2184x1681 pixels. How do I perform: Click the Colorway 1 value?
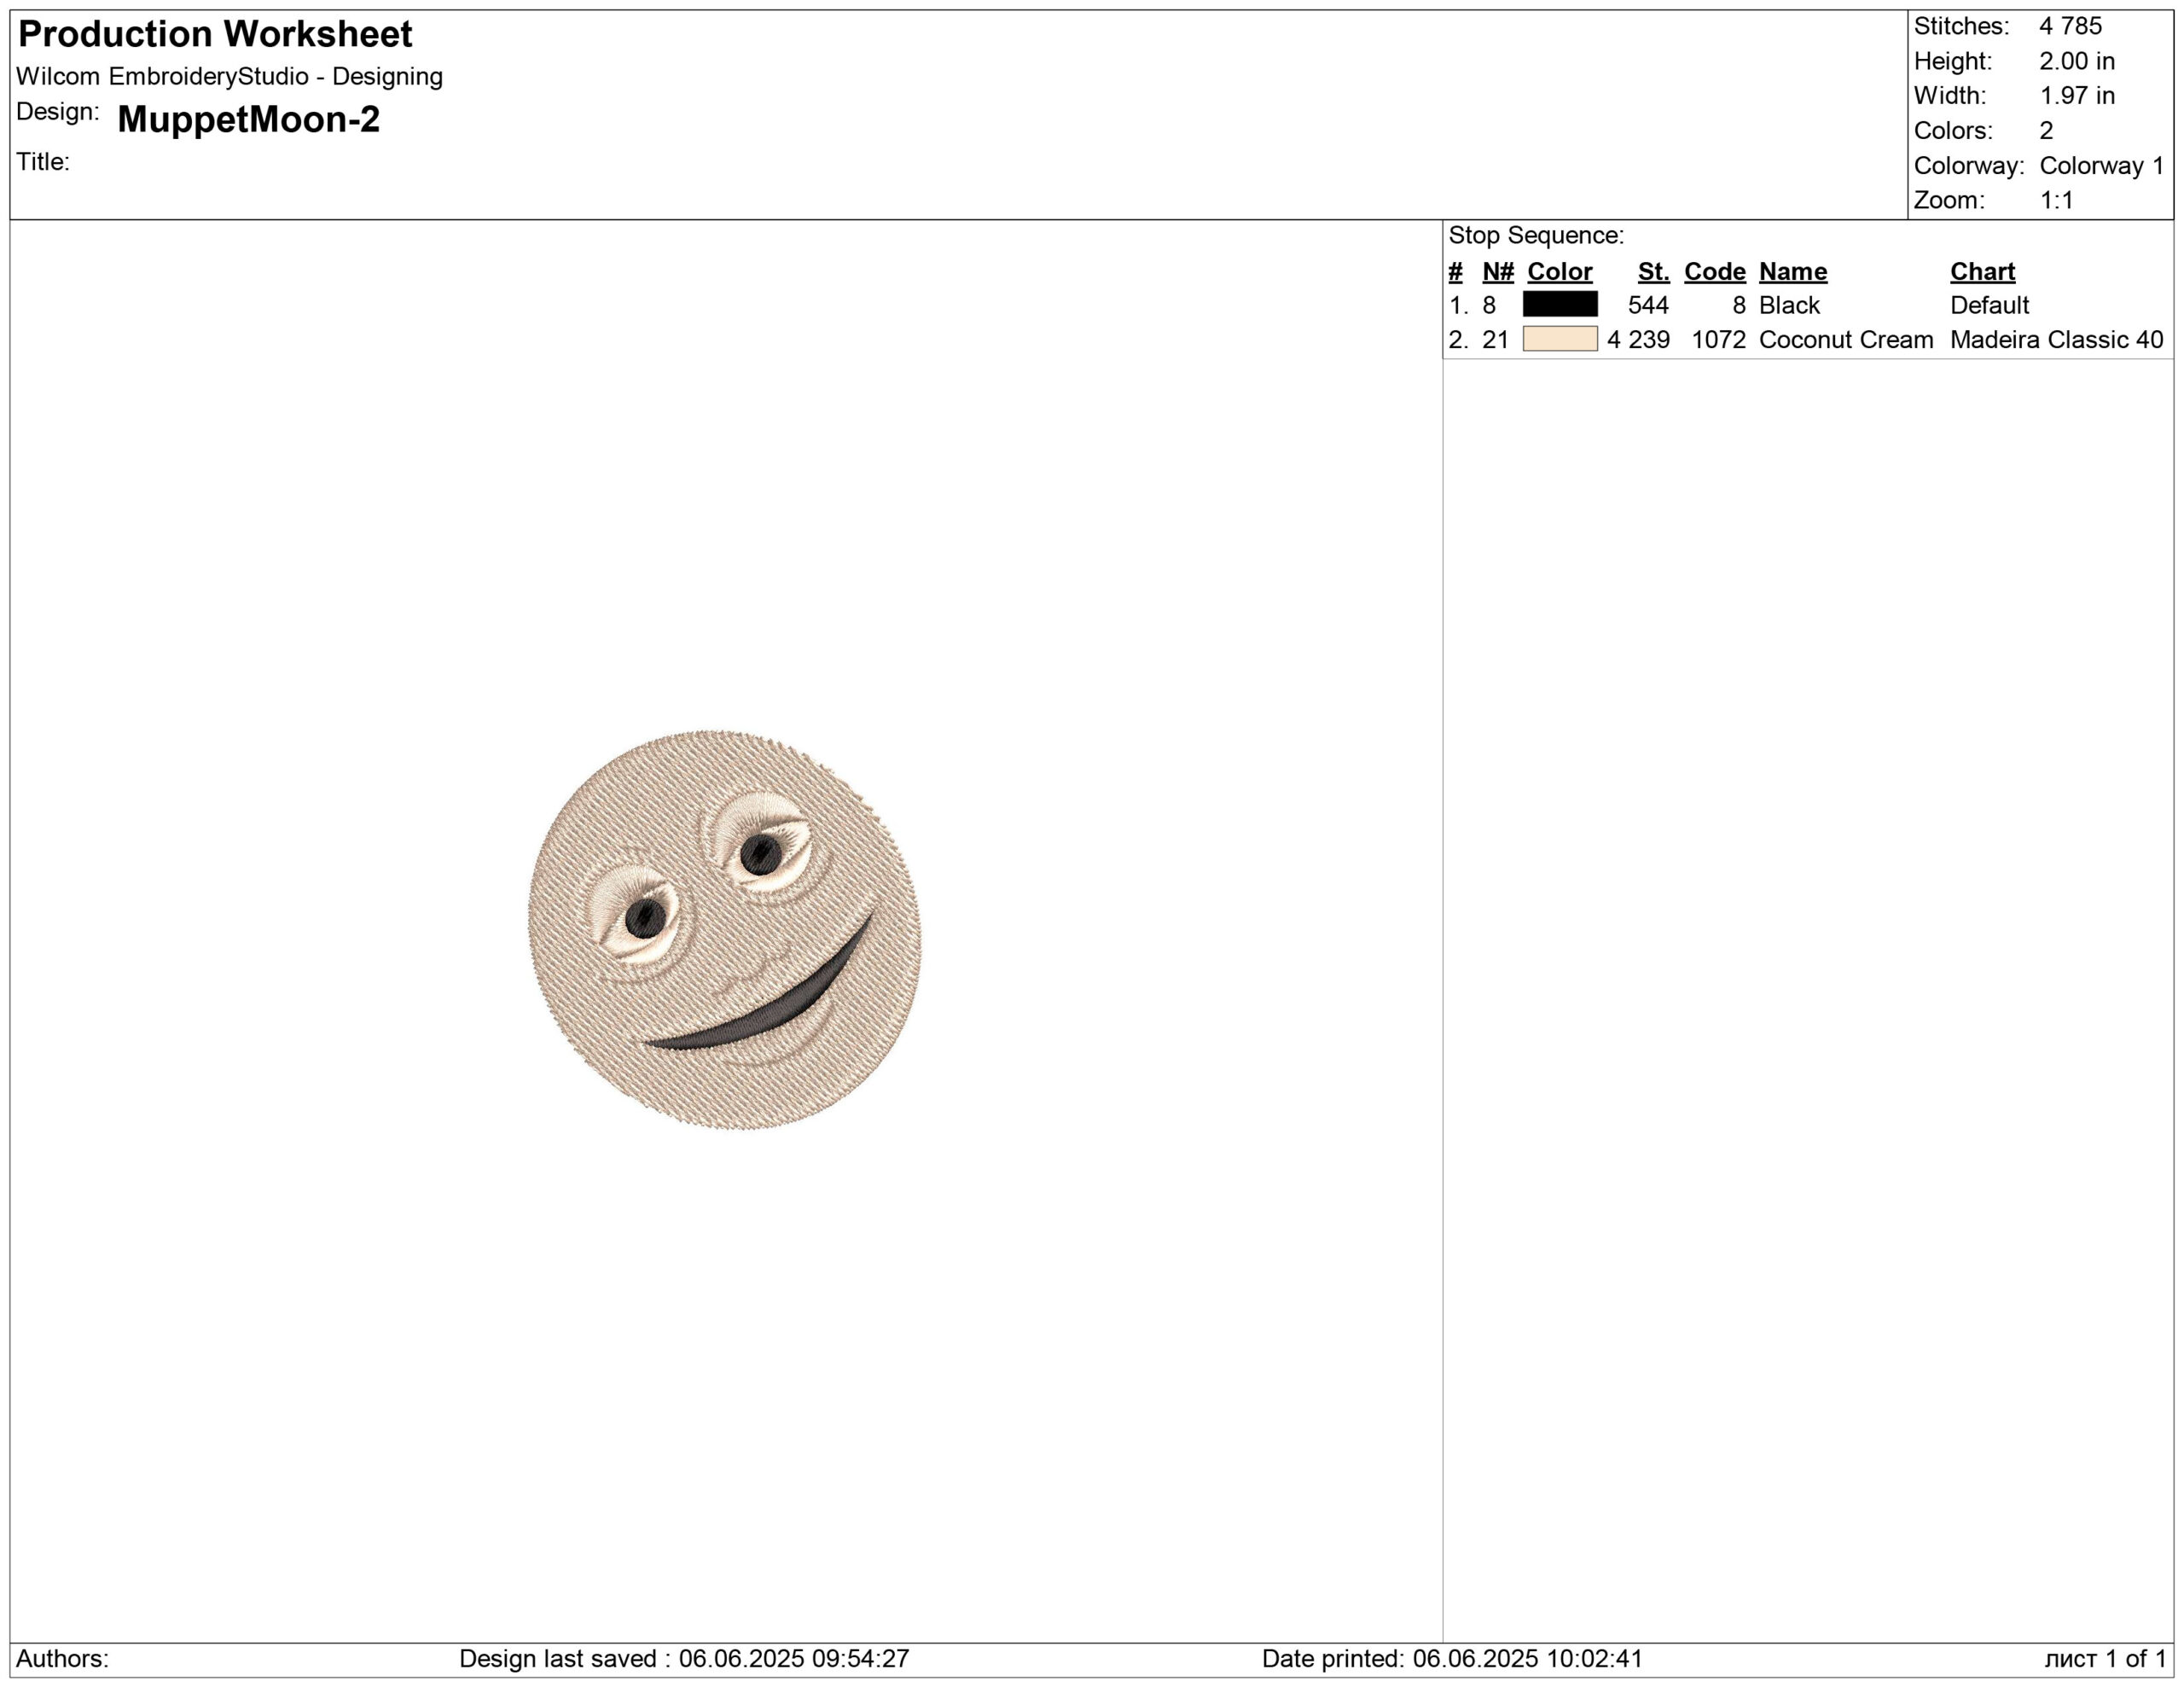pos(2101,165)
